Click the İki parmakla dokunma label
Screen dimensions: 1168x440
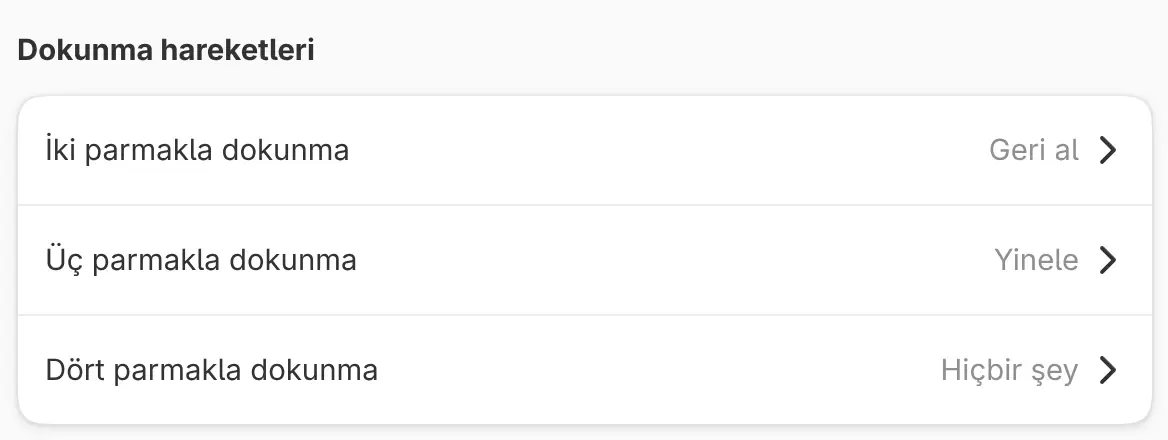click(x=197, y=150)
